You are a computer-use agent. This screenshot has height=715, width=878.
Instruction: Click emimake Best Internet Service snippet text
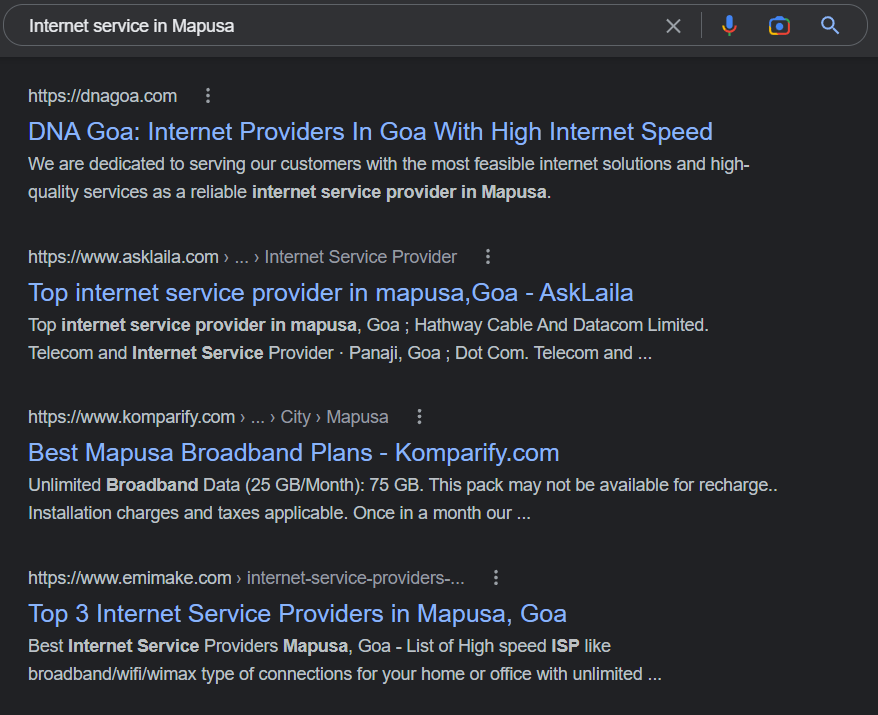pos(345,660)
